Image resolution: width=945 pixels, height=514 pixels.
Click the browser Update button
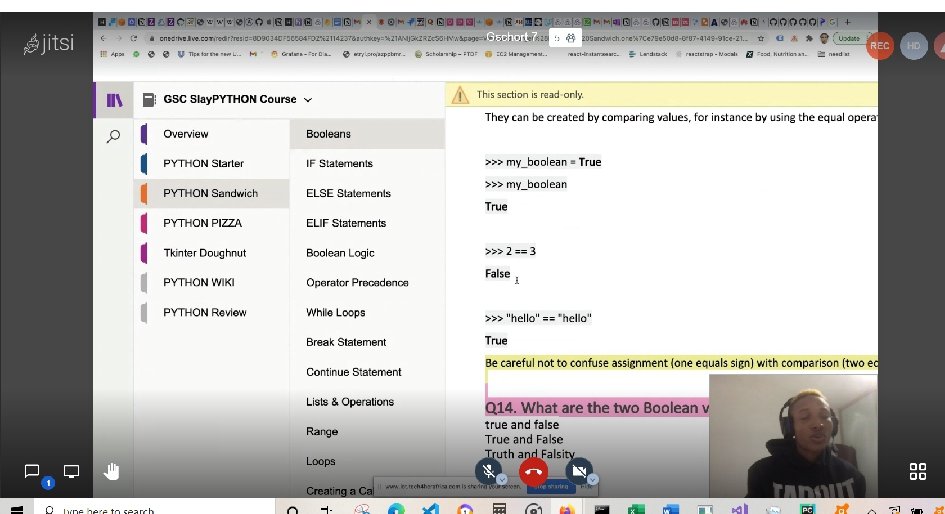(849, 38)
